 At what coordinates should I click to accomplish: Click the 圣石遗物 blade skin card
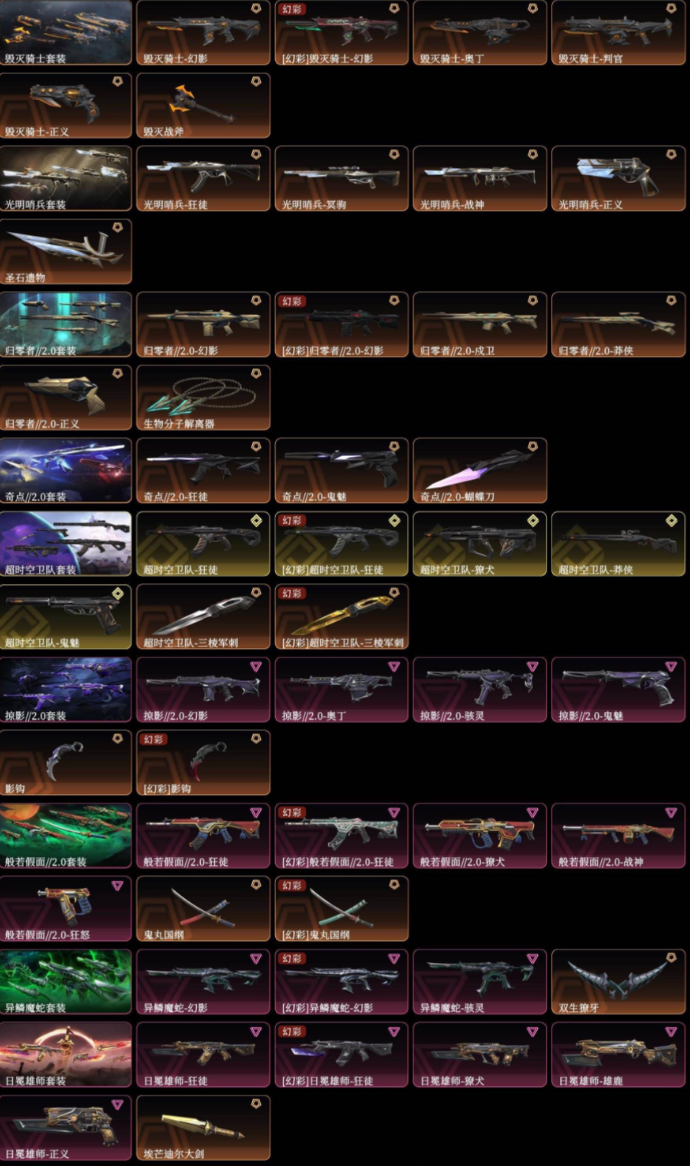[x=65, y=251]
